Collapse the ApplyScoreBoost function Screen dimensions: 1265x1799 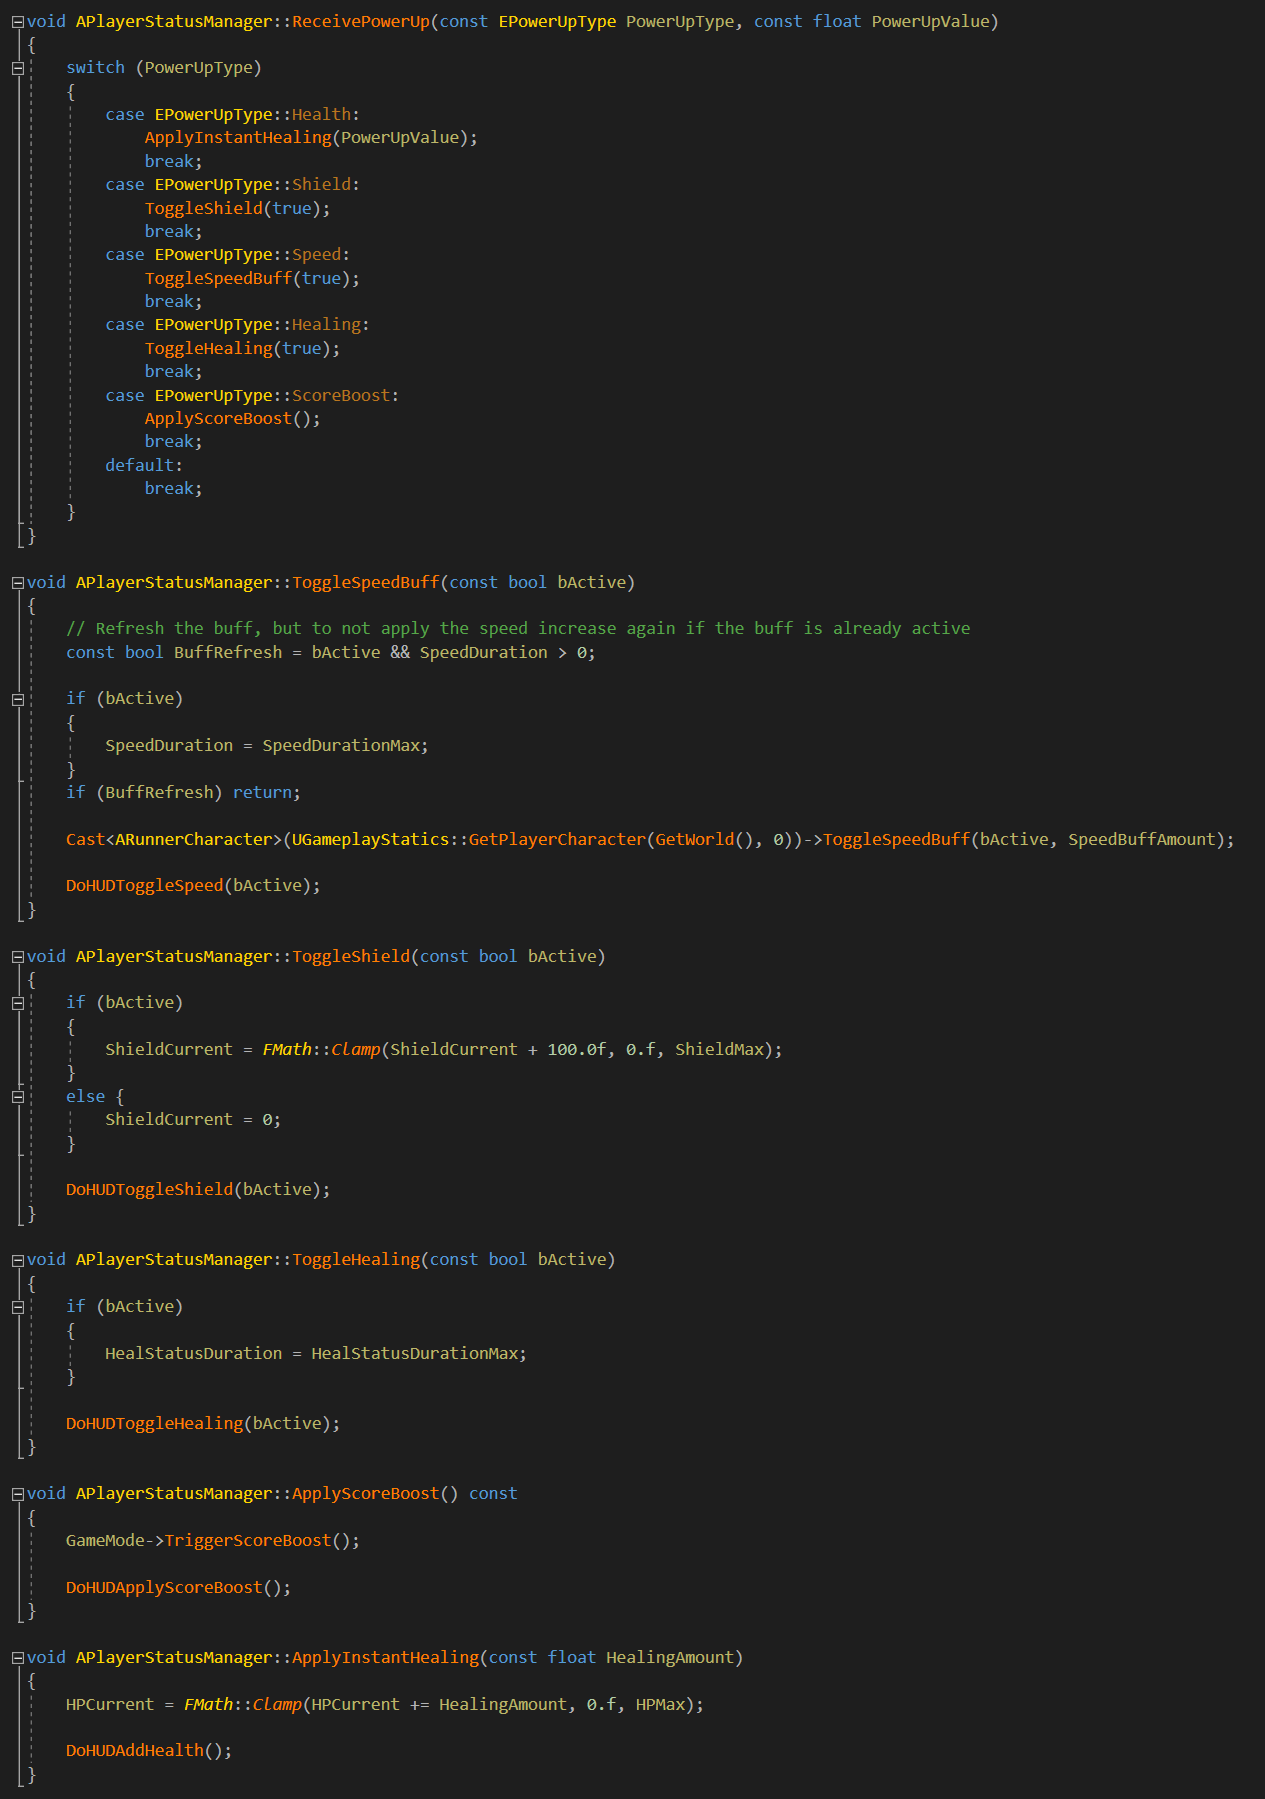(18, 1494)
